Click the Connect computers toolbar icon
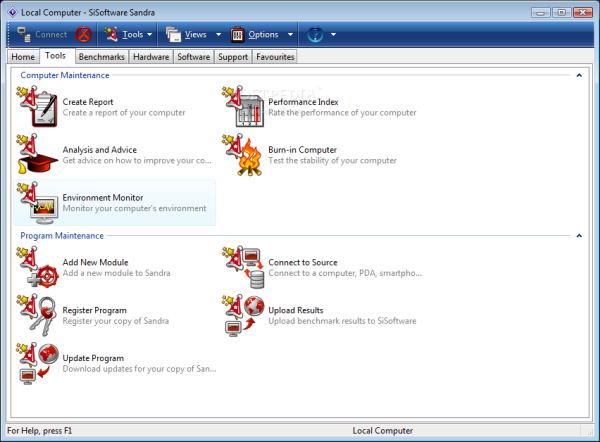Viewport: 600px width, 442px height. coord(24,34)
